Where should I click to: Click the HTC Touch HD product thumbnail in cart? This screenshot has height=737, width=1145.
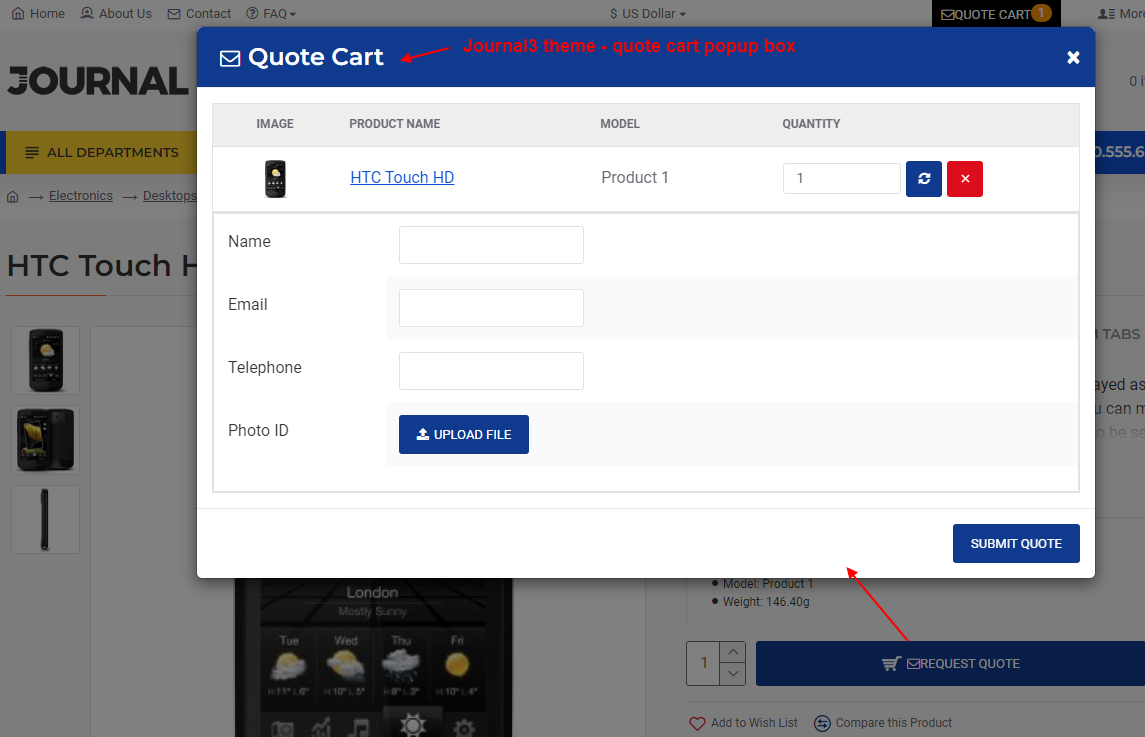pyautogui.click(x=275, y=179)
